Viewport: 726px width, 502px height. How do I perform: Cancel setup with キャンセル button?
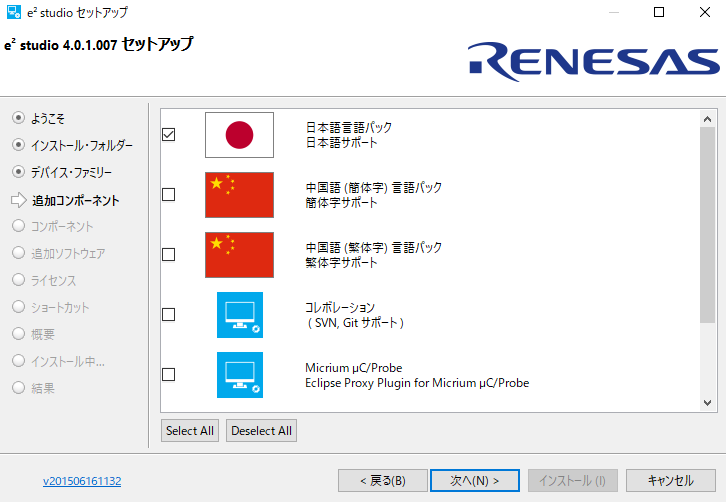(x=670, y=481)
